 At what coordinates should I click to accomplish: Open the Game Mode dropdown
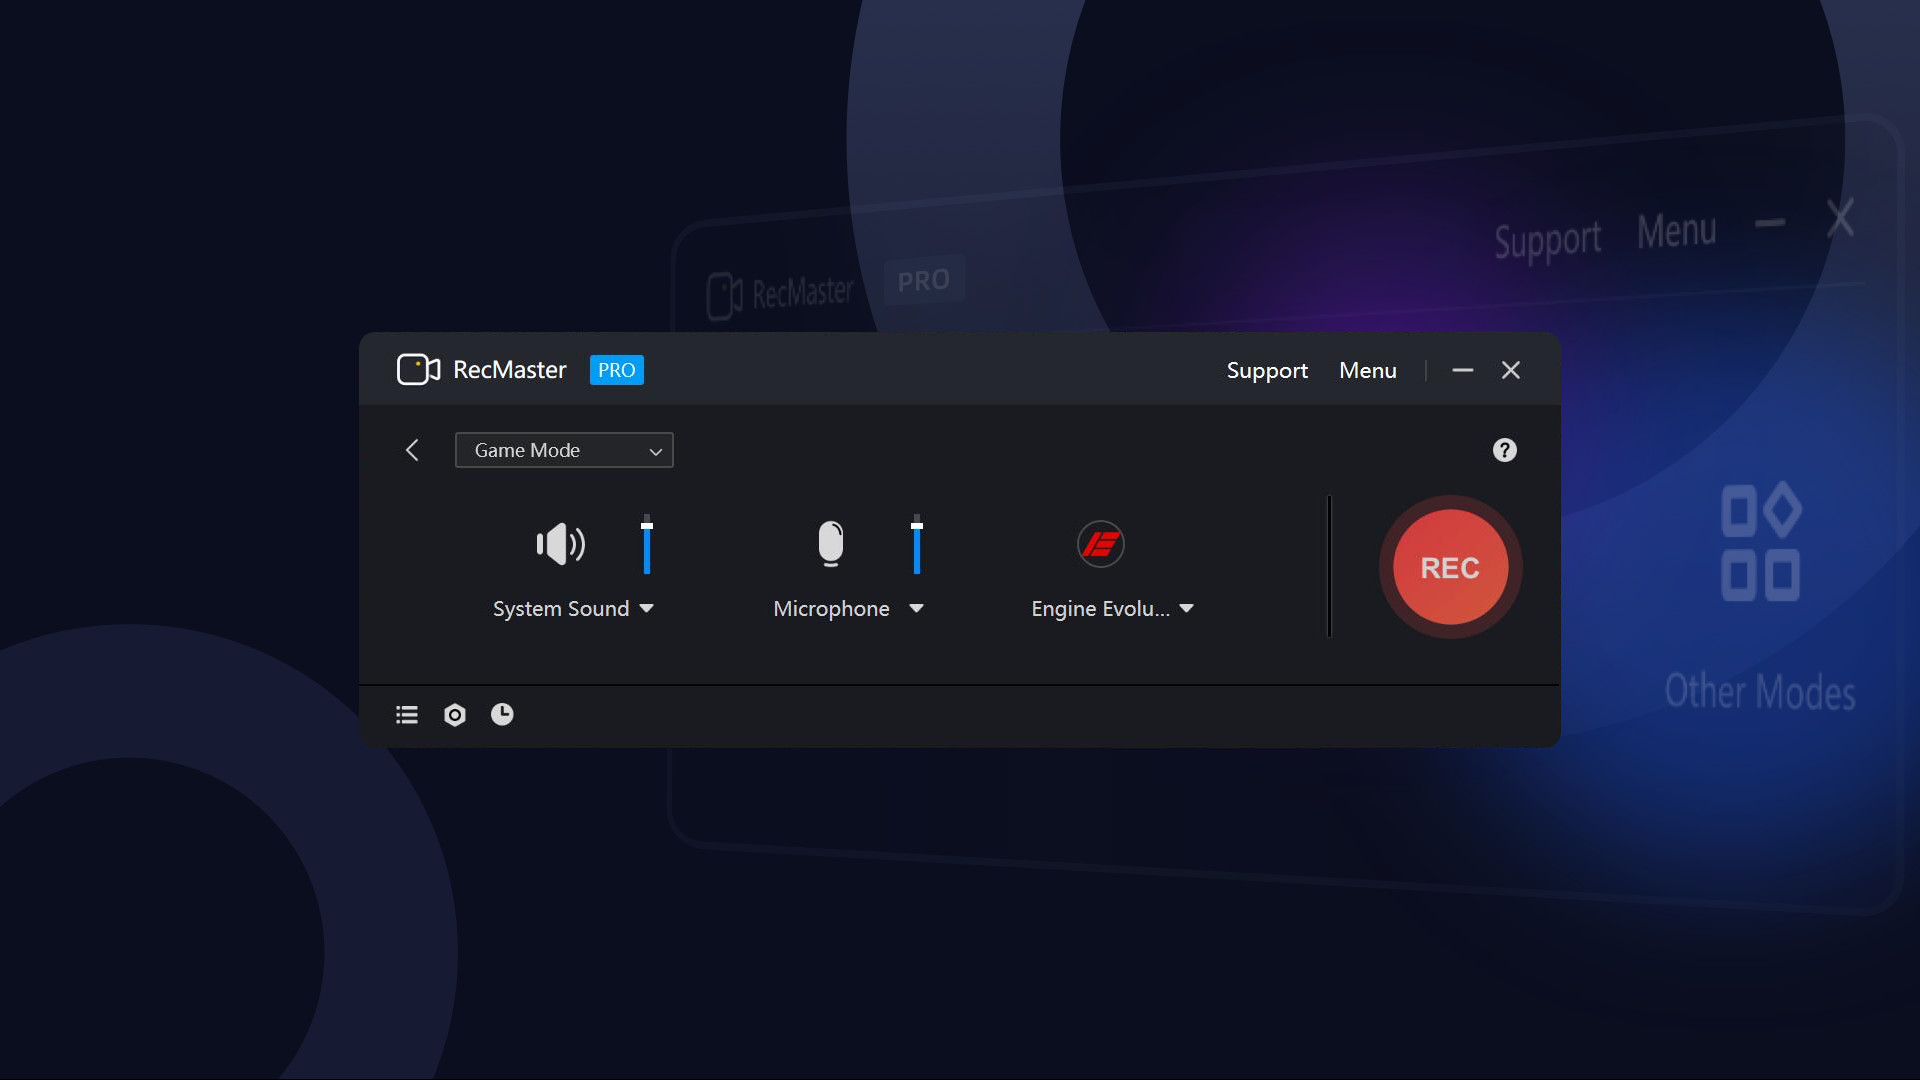(x=564, y=450)
